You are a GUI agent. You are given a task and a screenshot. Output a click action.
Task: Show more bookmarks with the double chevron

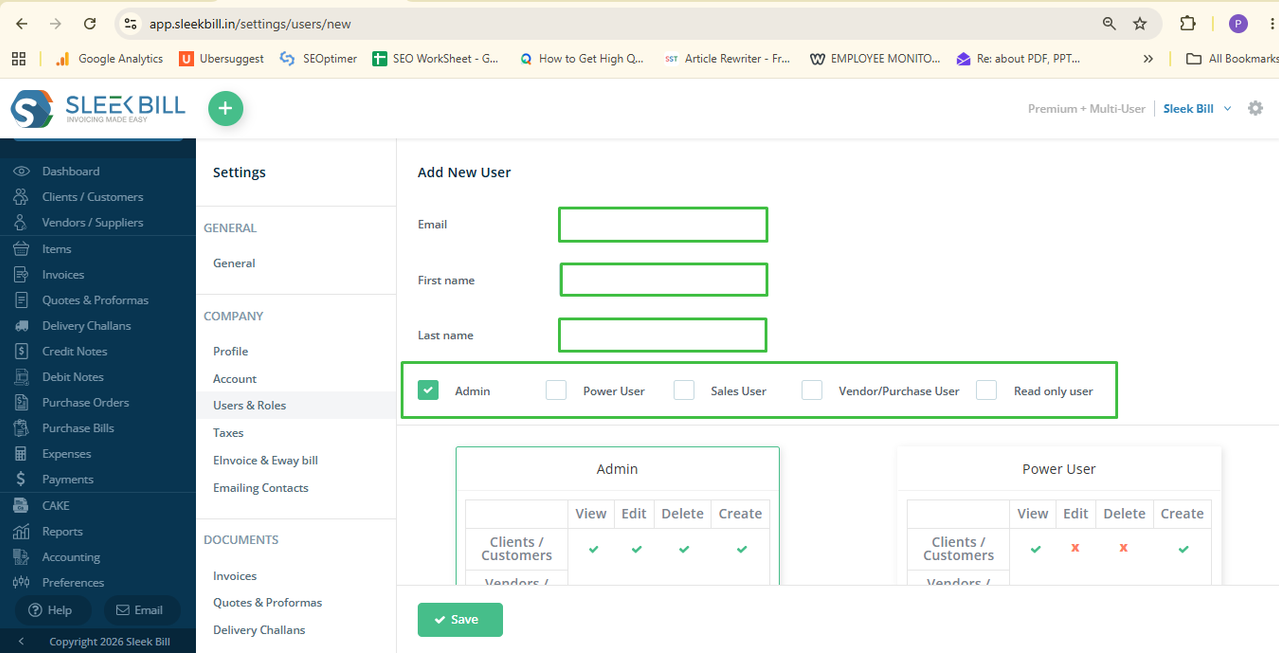[1148, 59]
